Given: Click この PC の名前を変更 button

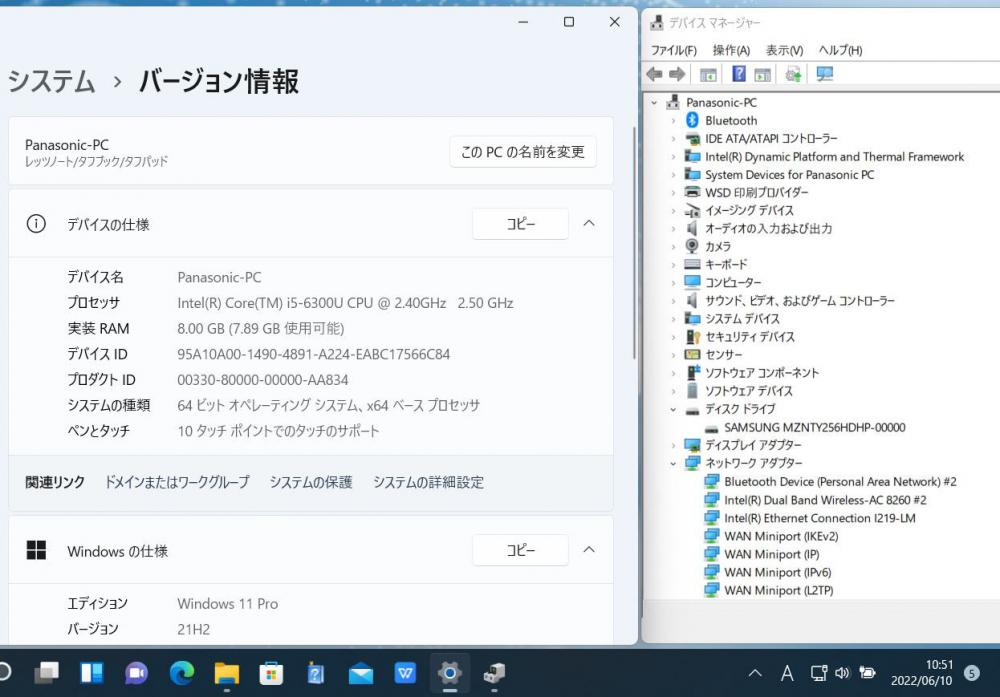Looking at the screenshot, I should tap(523, 152).
